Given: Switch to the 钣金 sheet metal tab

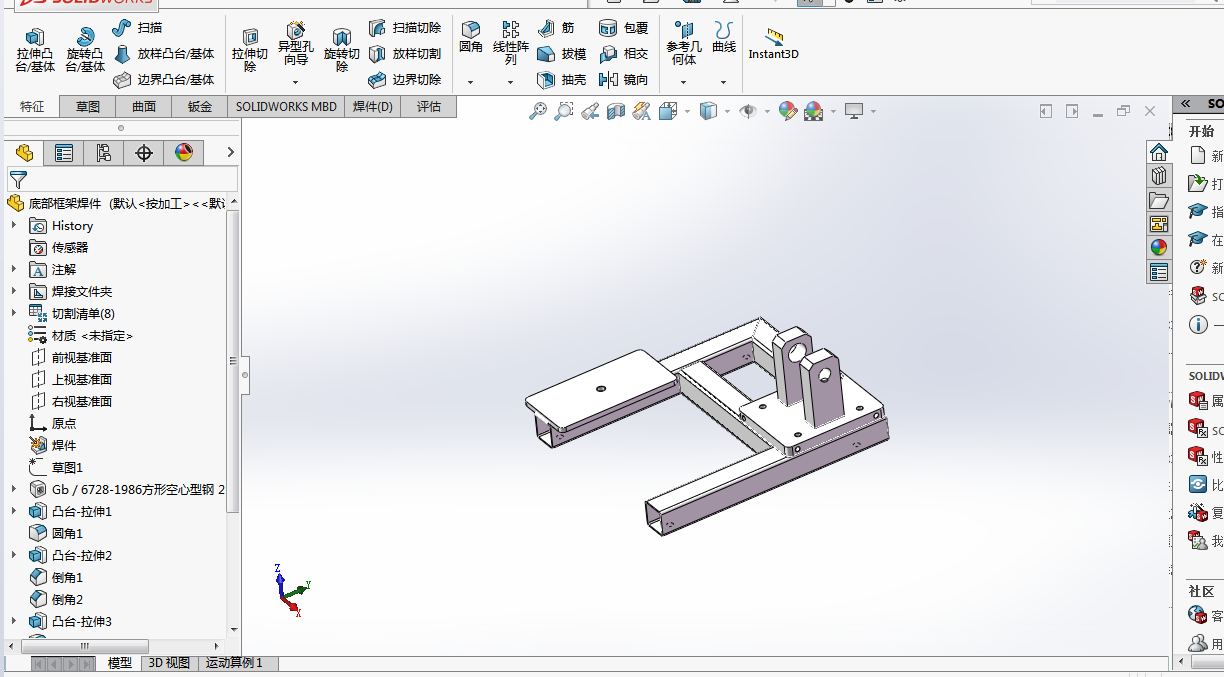Looking at the screenshot, I should tap(200, 107).
